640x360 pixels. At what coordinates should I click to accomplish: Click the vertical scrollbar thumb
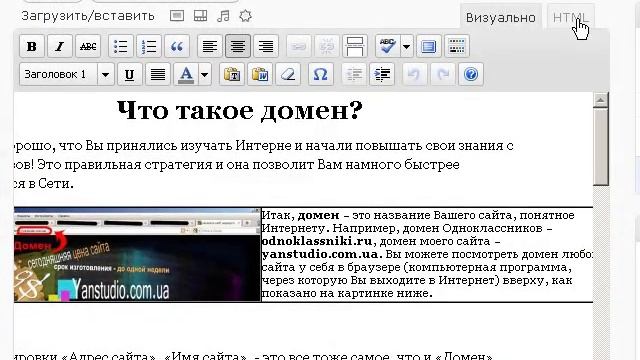coord(601,147)
